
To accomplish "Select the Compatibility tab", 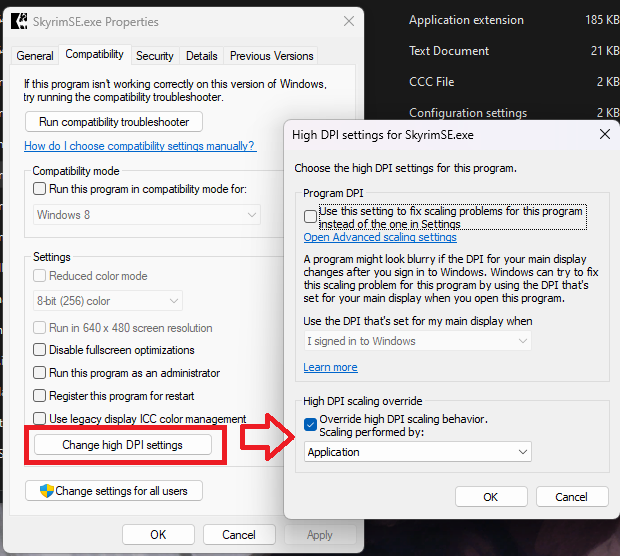I will click(95, 54).
